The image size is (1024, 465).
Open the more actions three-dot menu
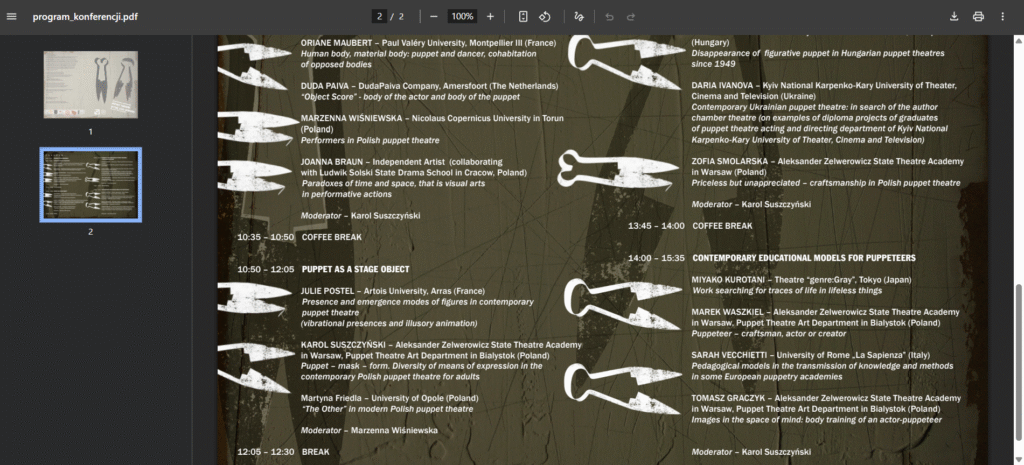coord(1003,17)
